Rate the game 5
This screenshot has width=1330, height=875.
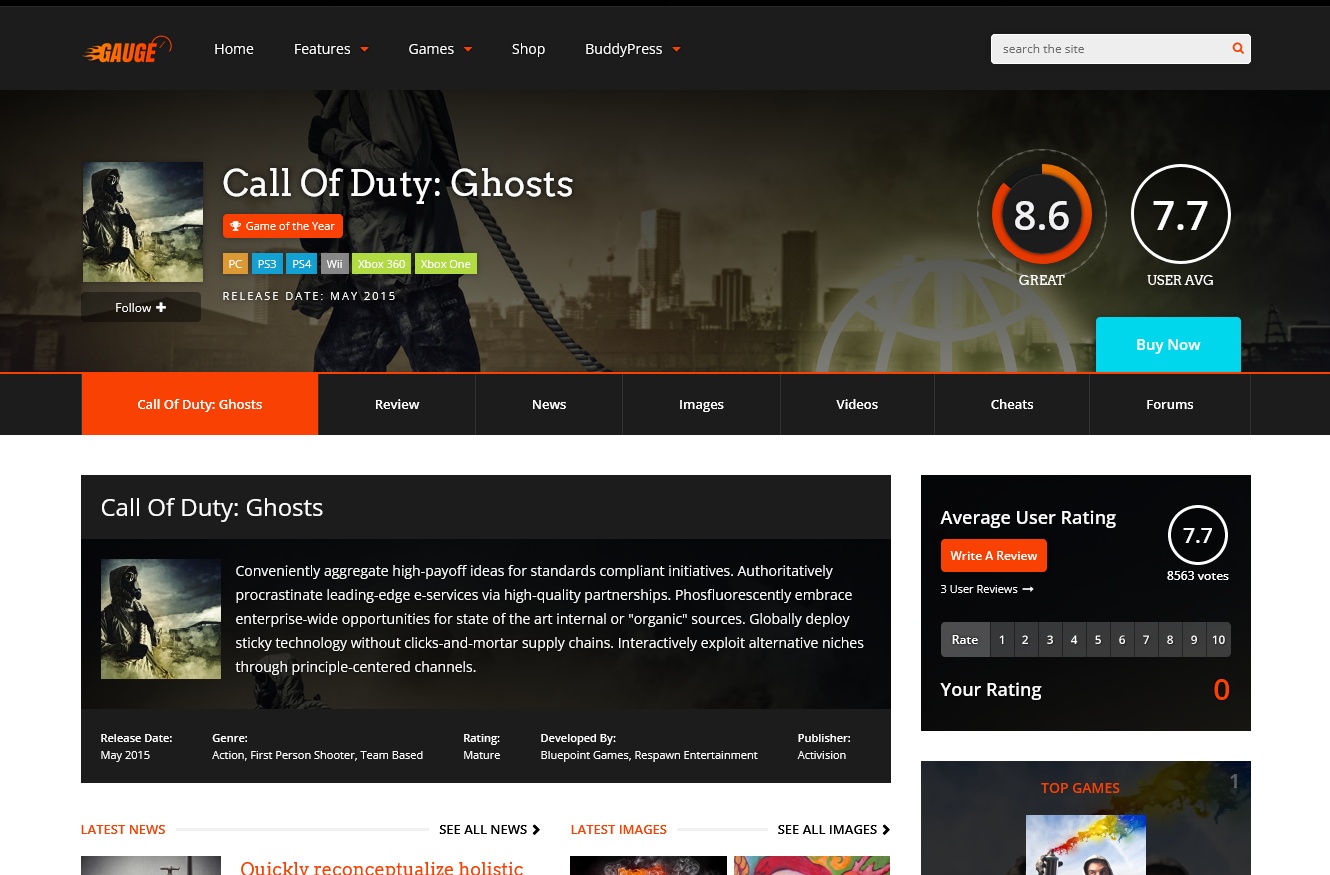point(1098,640)
